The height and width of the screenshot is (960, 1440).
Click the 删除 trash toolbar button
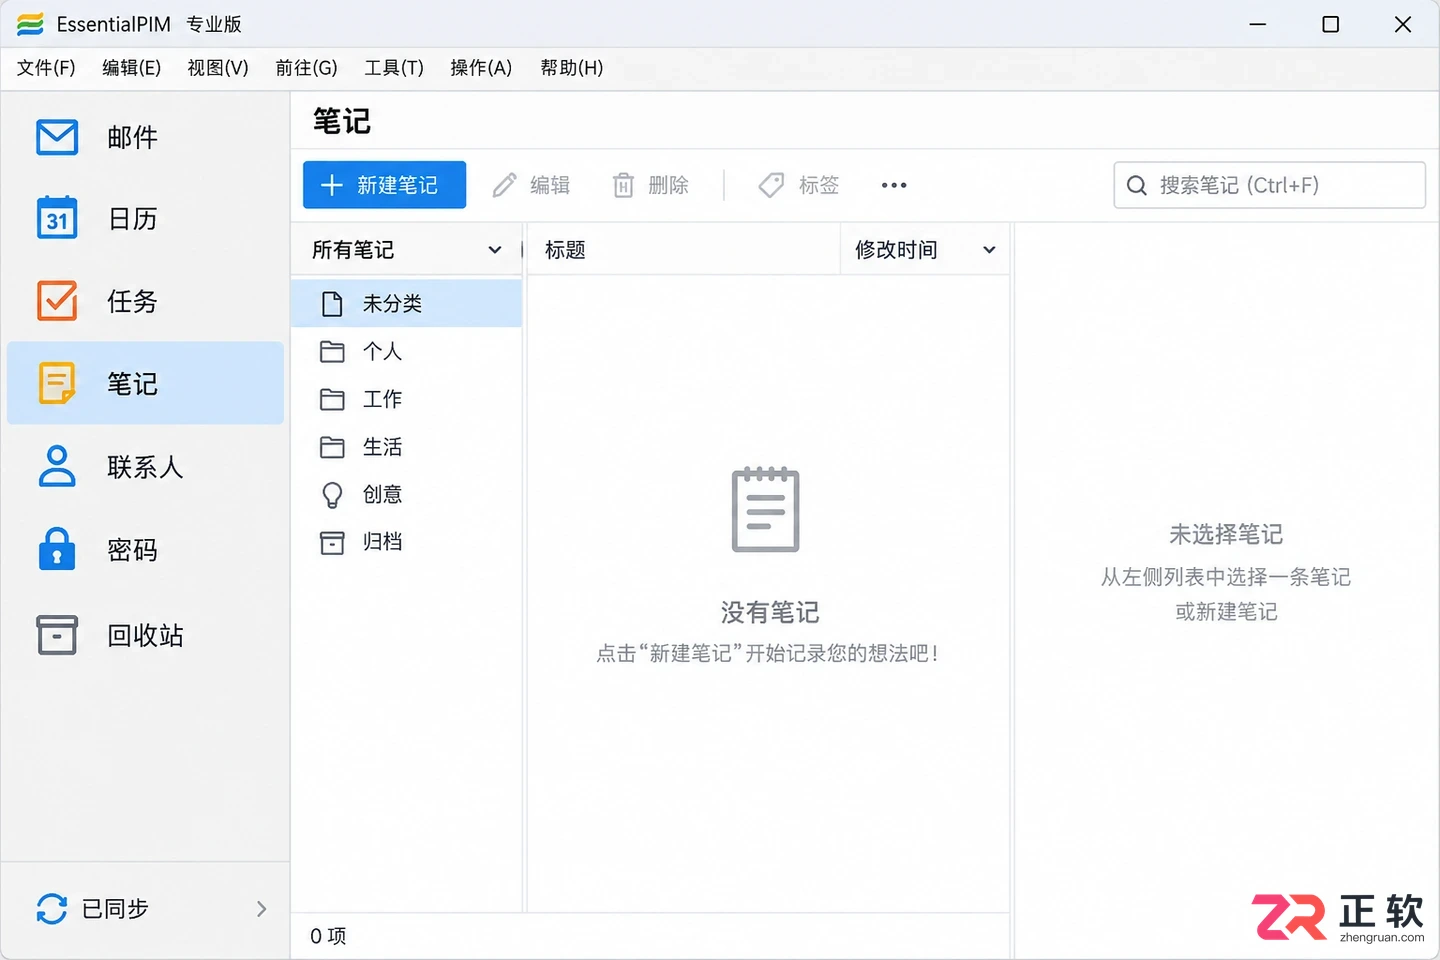click(x=650, y=185)
